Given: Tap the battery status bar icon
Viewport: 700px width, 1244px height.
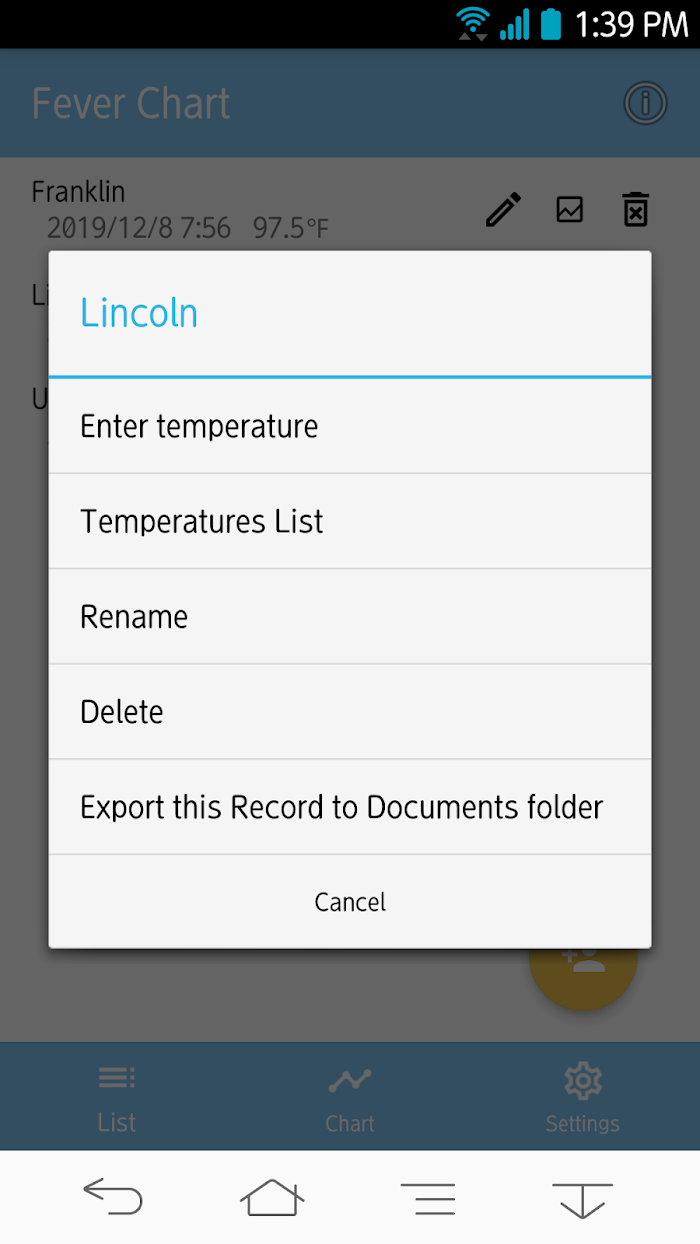Looking at the screenshot, I should pyautogui.click(x=551, y=23).
